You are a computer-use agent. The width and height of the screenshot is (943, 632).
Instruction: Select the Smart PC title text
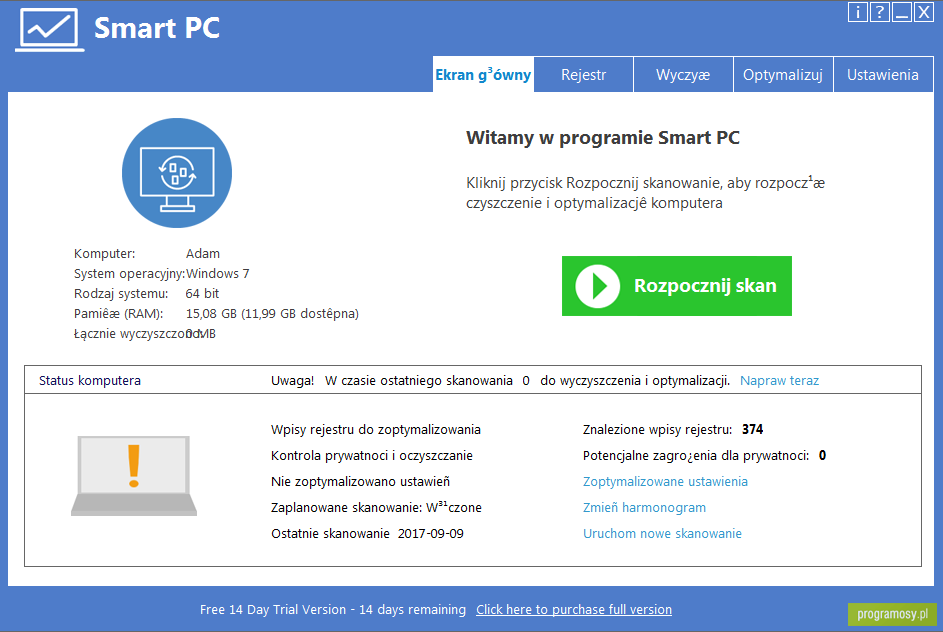coord(157,28)
